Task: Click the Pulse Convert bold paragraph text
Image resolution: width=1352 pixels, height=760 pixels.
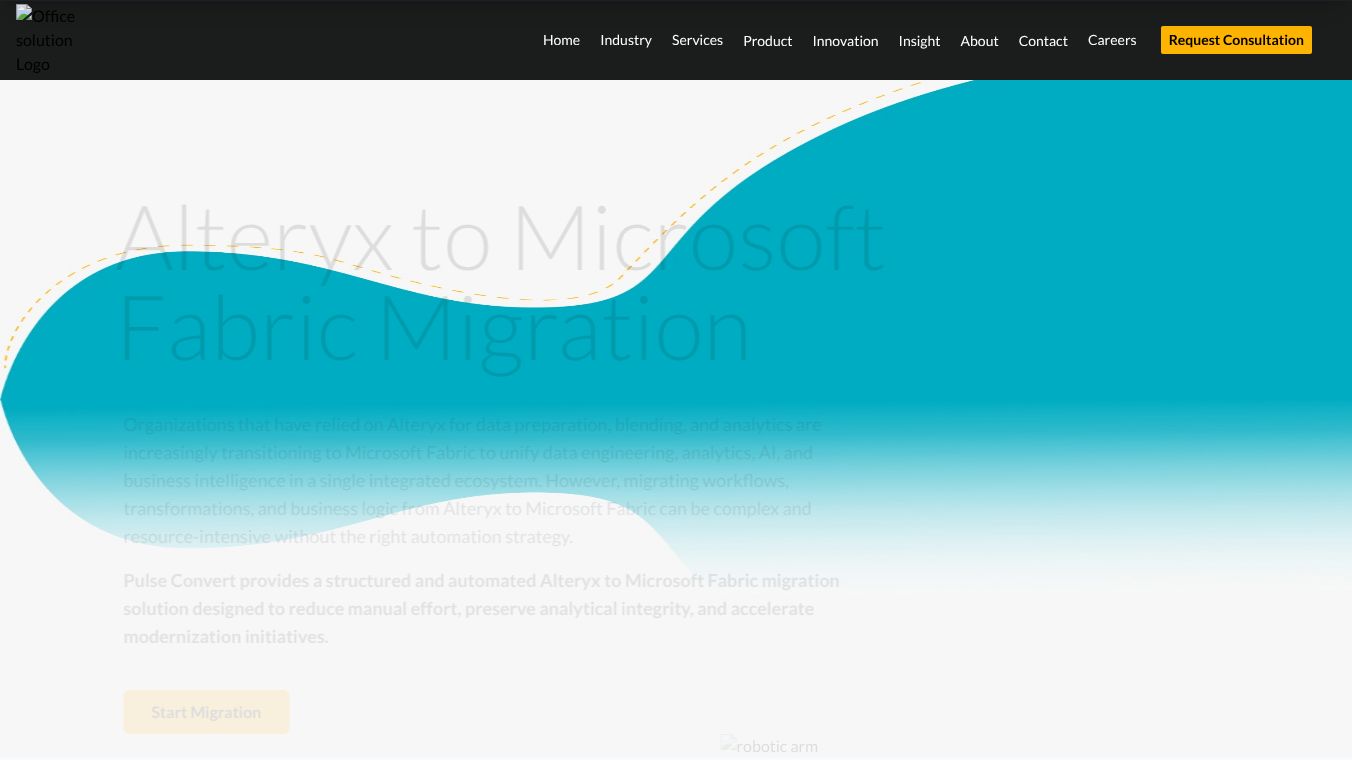Action: tap(481, 608)
